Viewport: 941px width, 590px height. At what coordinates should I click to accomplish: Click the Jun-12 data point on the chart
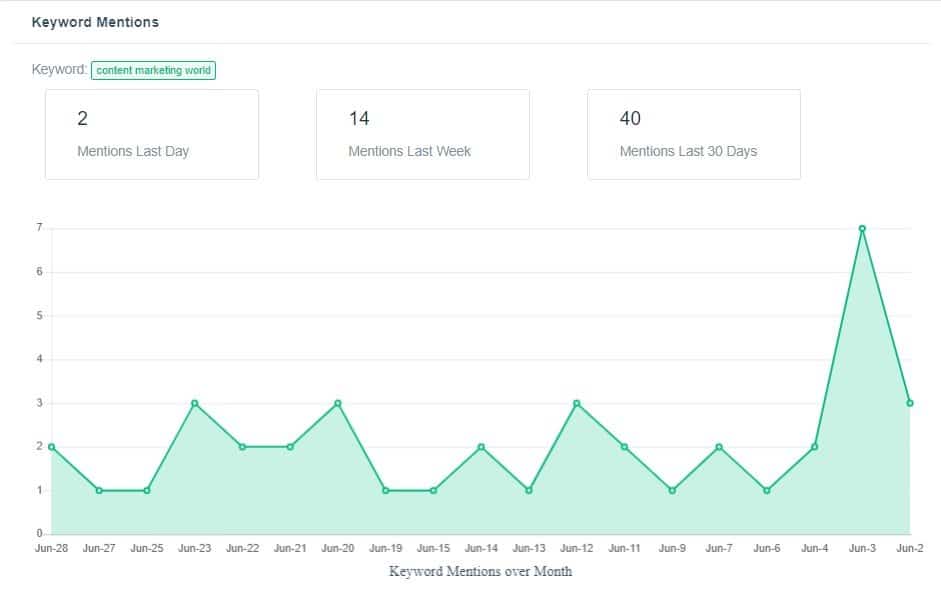tap(576, 404)
